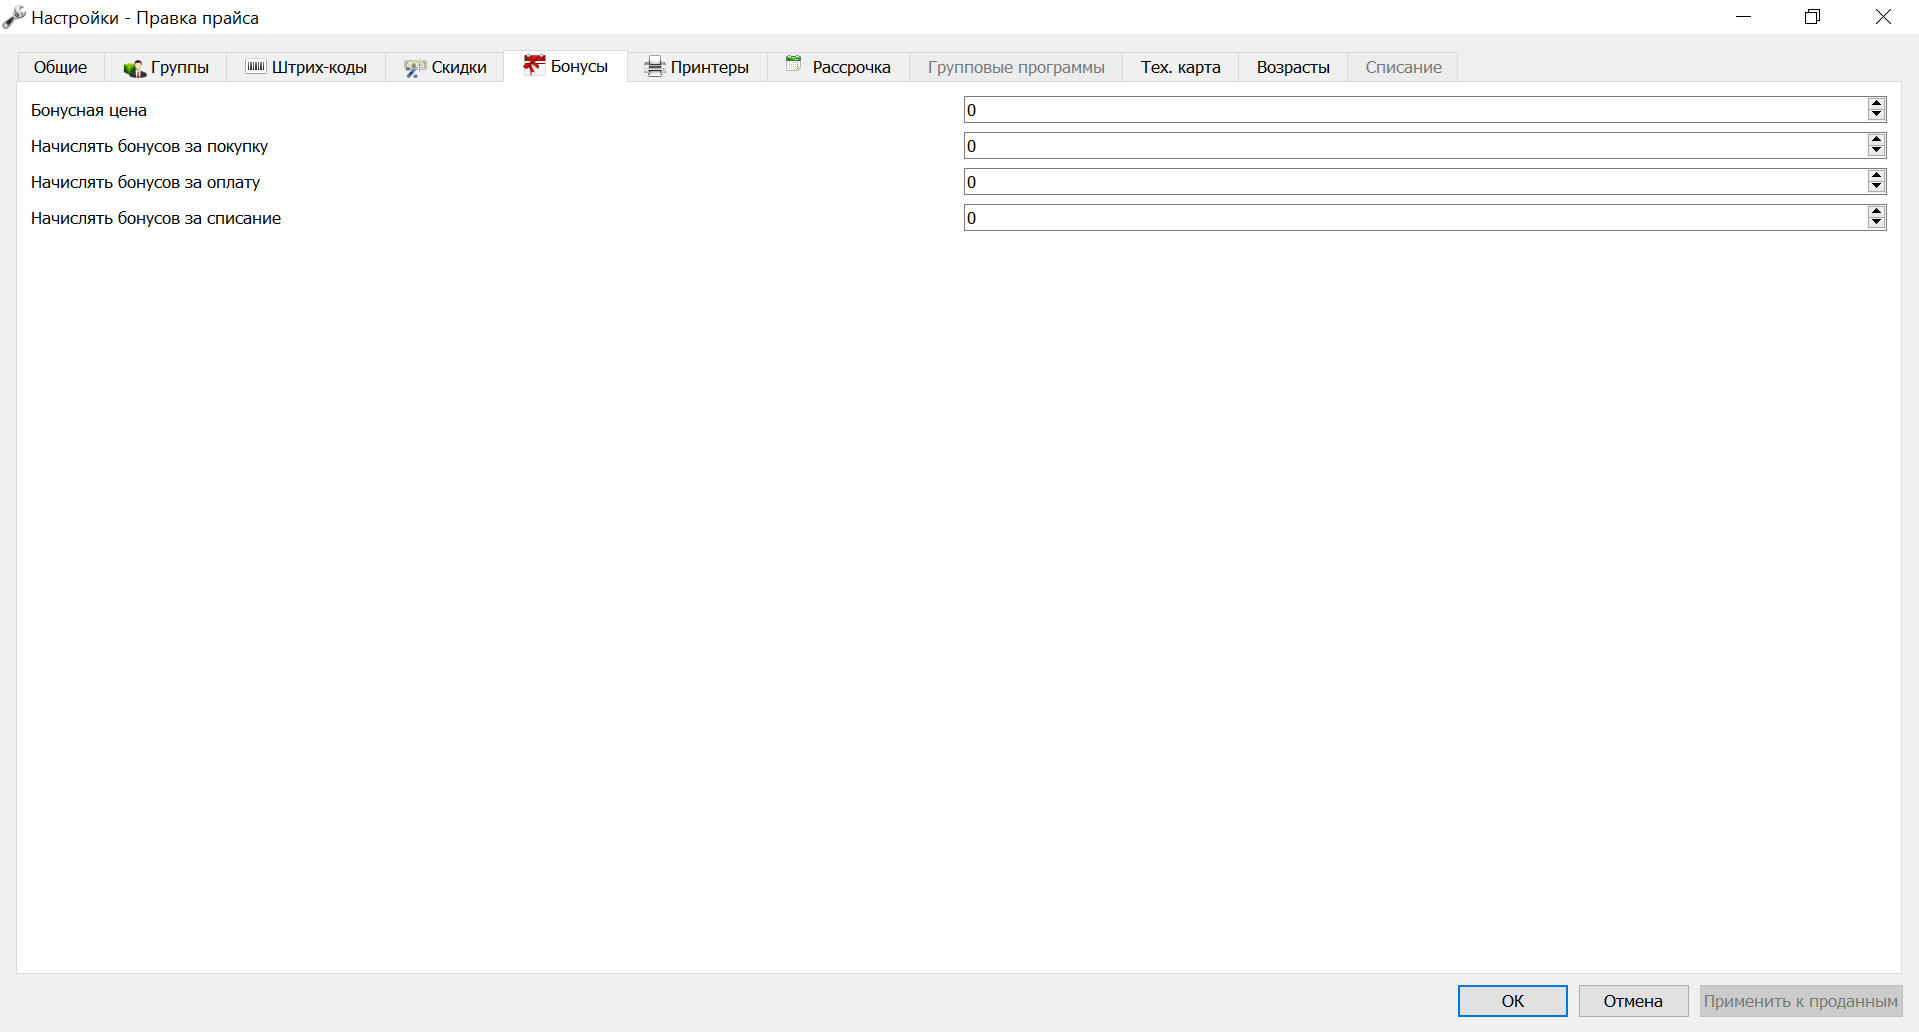Increment Начислять бонусов за покупку spinner
The height and width of the screenshot is (1032, 1919).
tap(1876, 140)
